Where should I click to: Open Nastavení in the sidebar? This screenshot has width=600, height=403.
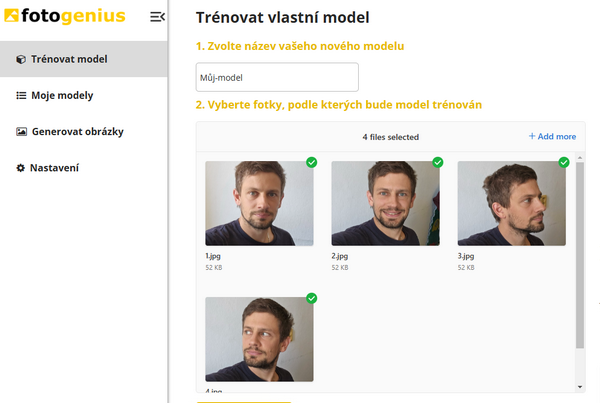(x=54, y=168)
